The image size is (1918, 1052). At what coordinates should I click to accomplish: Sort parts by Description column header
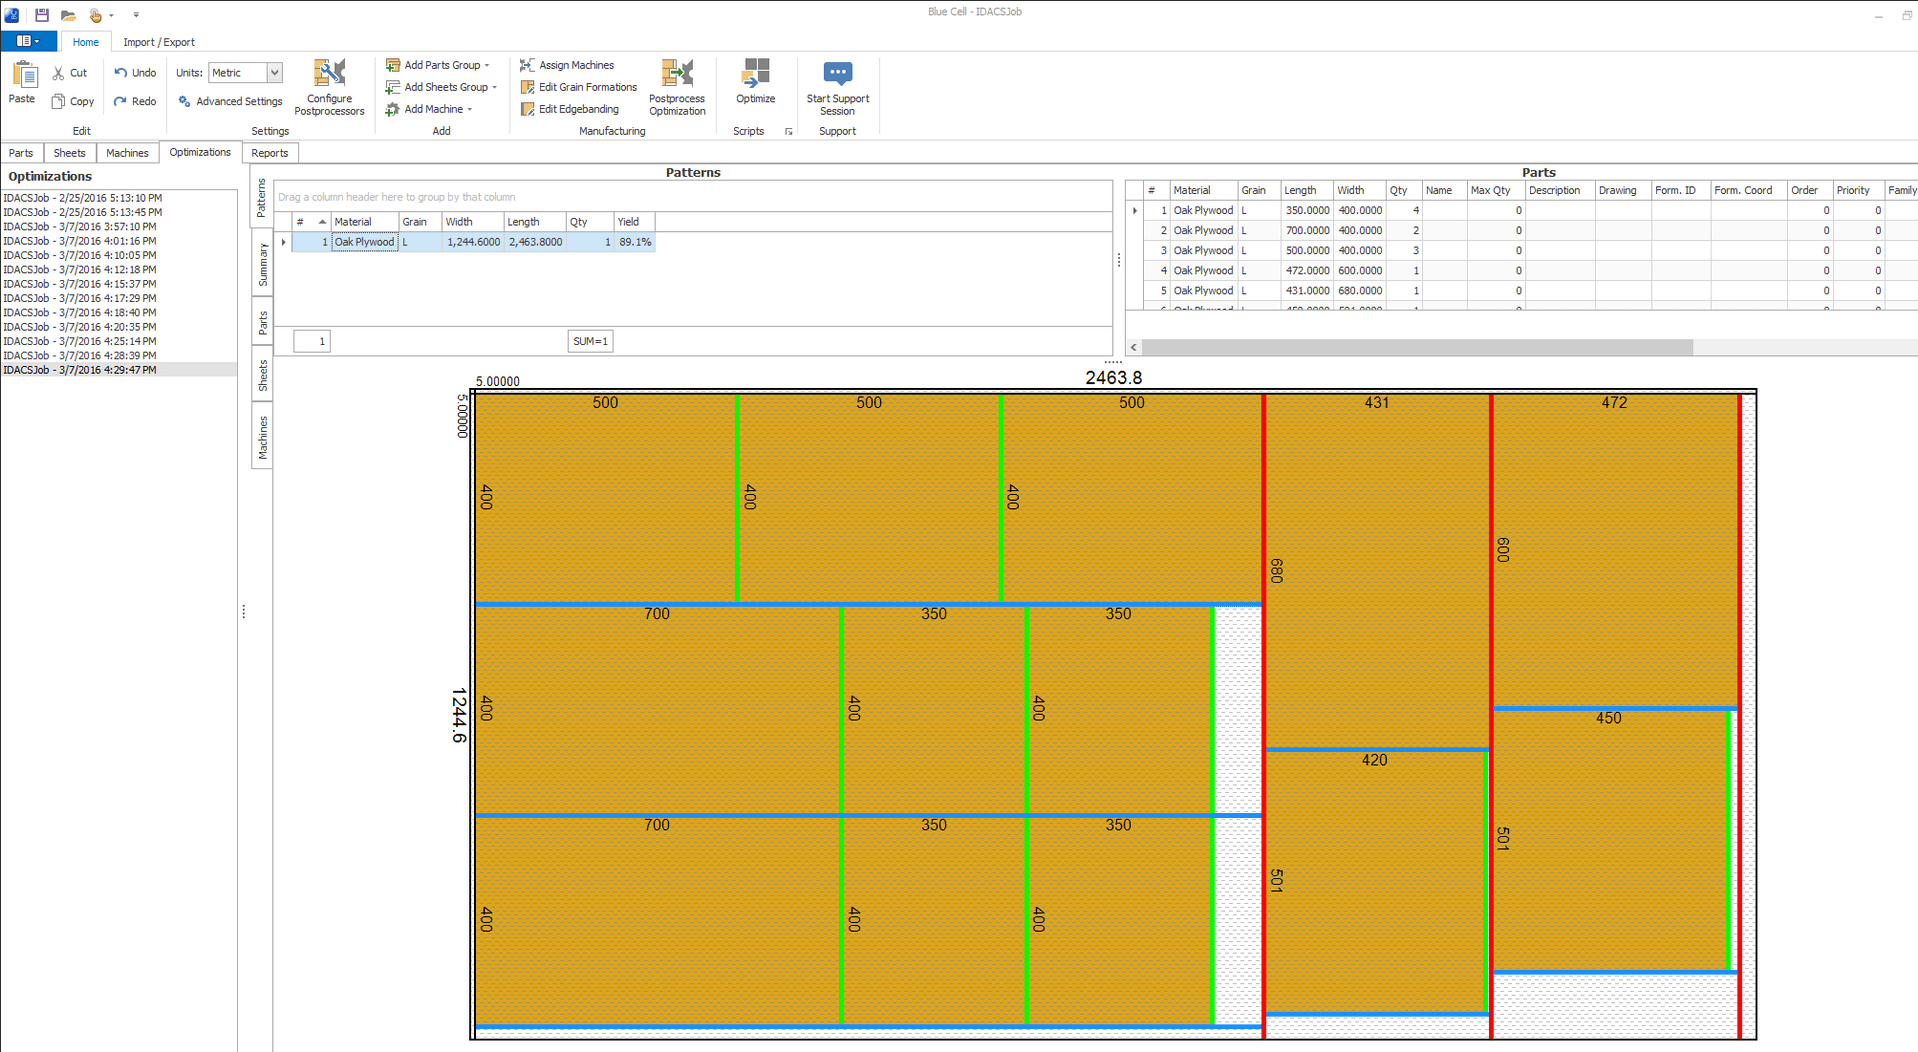click(x=1559, y=190)
